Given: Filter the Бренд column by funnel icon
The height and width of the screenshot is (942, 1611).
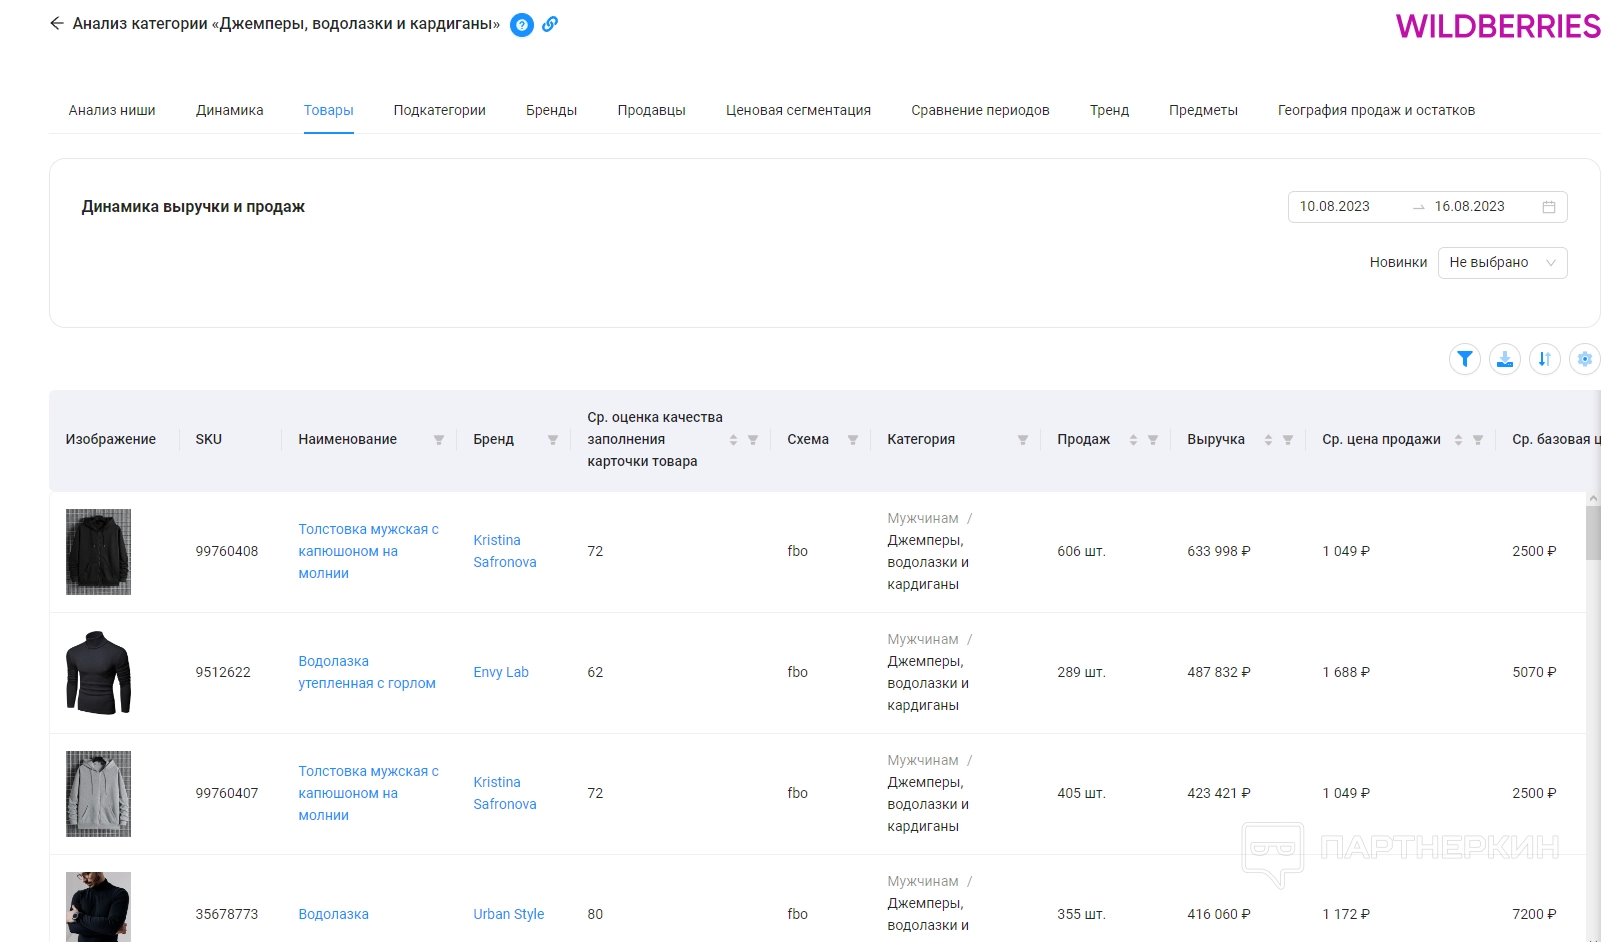Looking at the screenshot, I should [552, 440].
